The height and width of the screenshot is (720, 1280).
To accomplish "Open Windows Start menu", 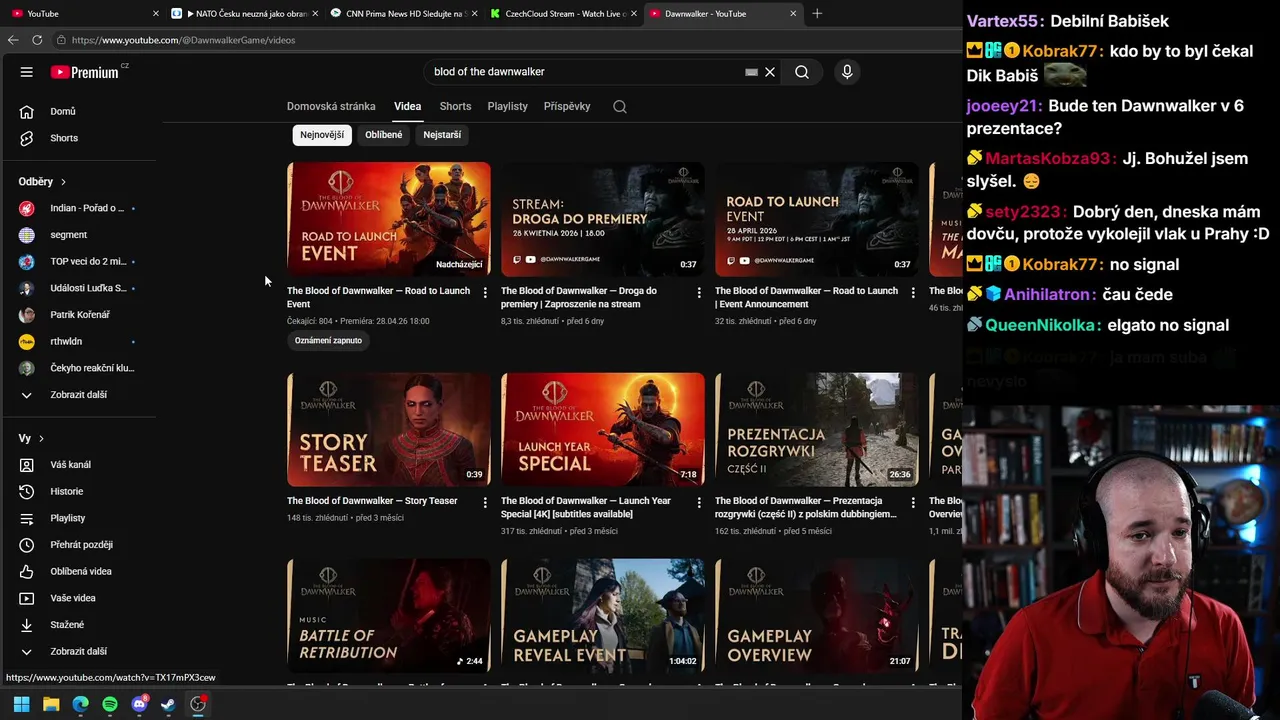I will (21, 704).
